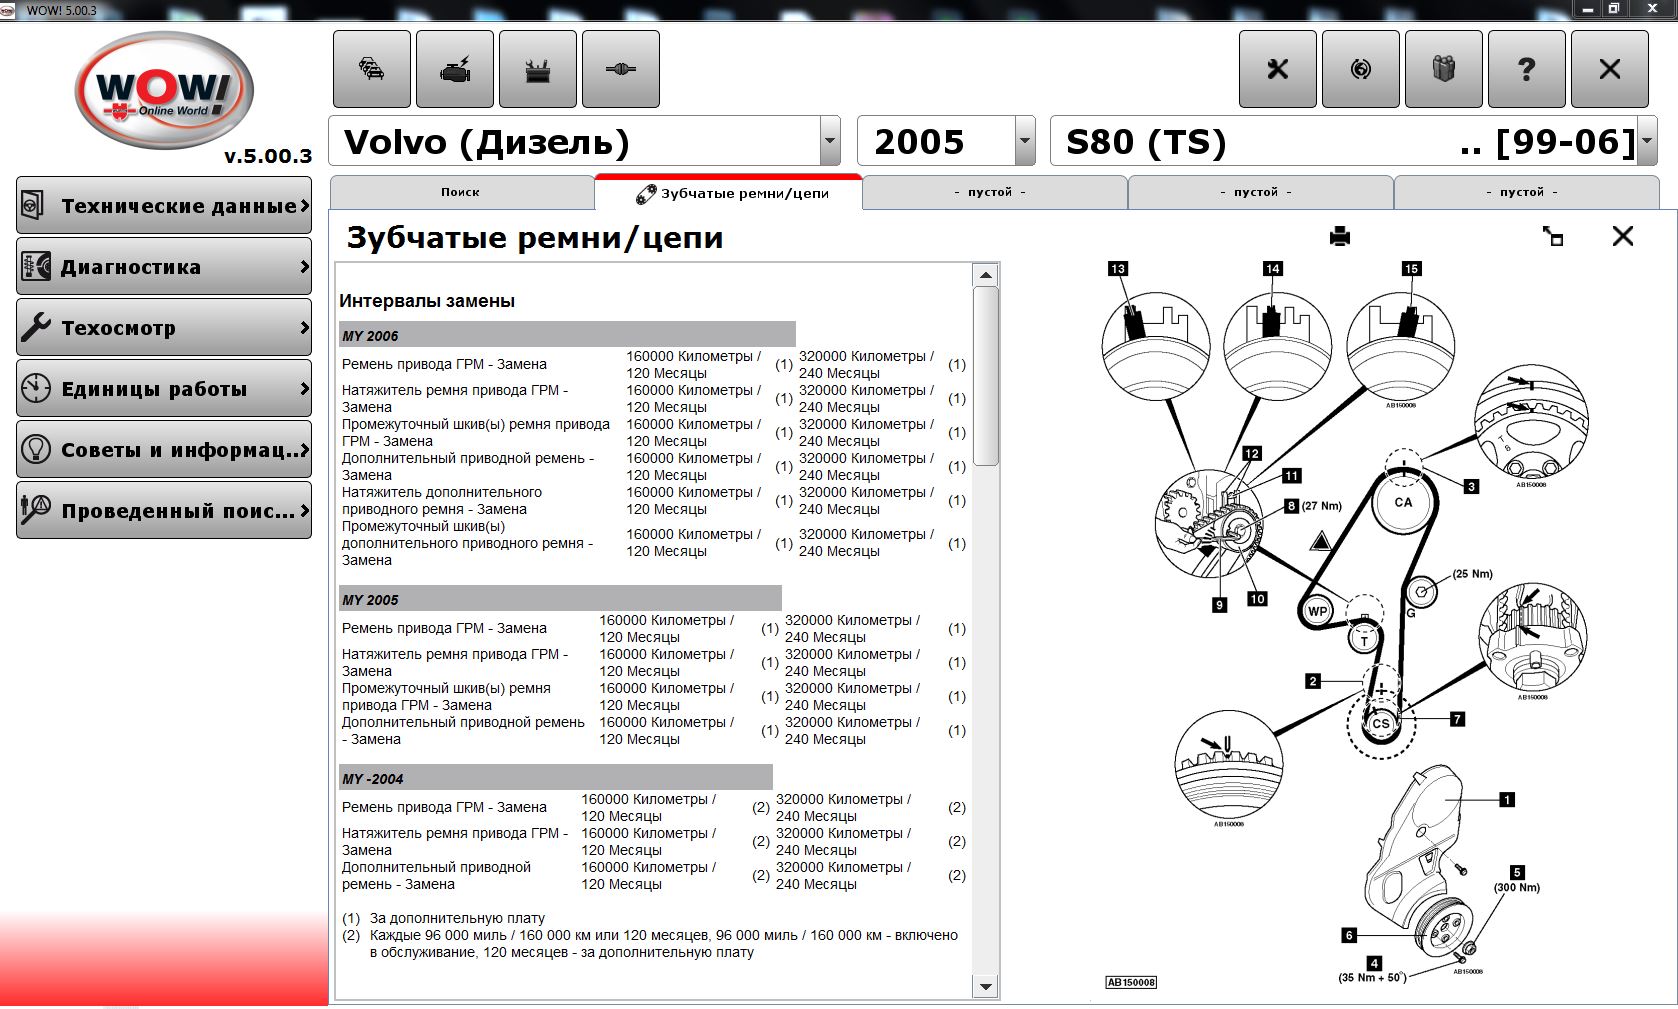Open help with question mark icon

pos(1527,69)
